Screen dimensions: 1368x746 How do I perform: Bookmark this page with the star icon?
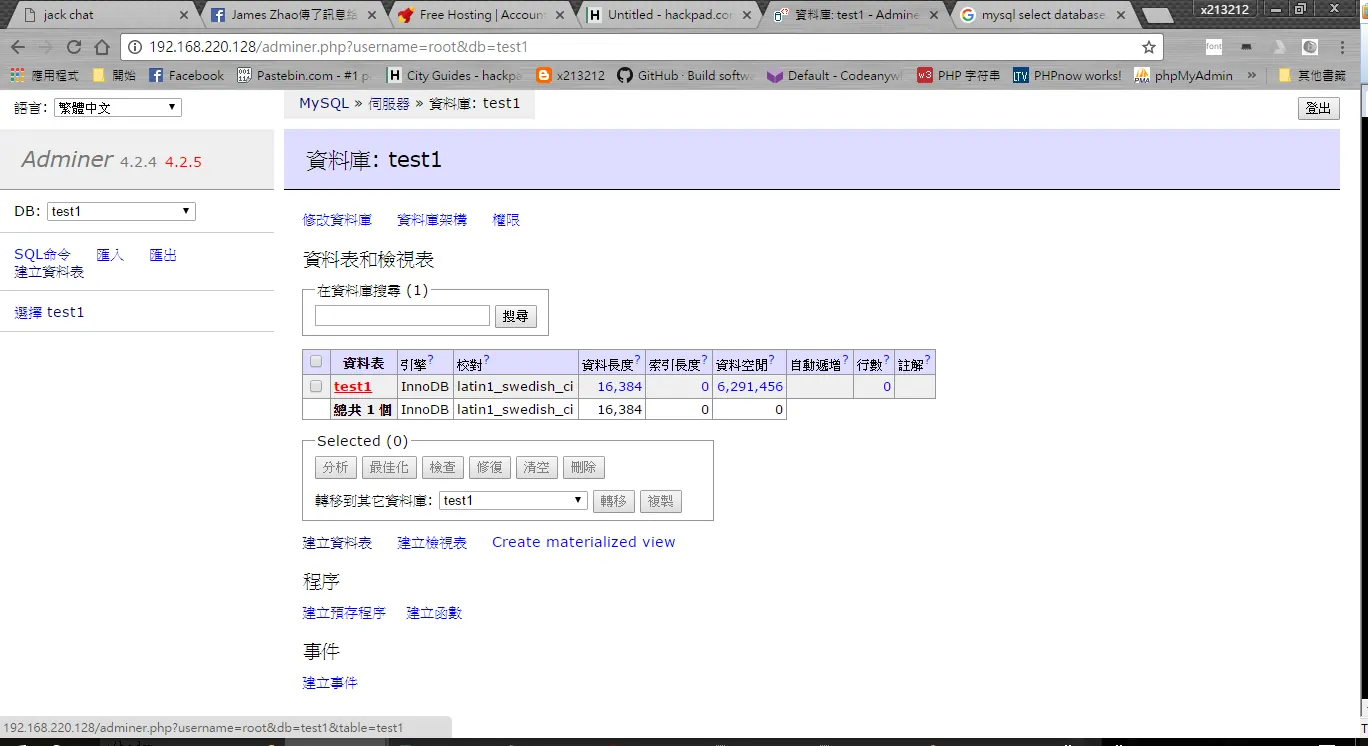[1149, 47]
